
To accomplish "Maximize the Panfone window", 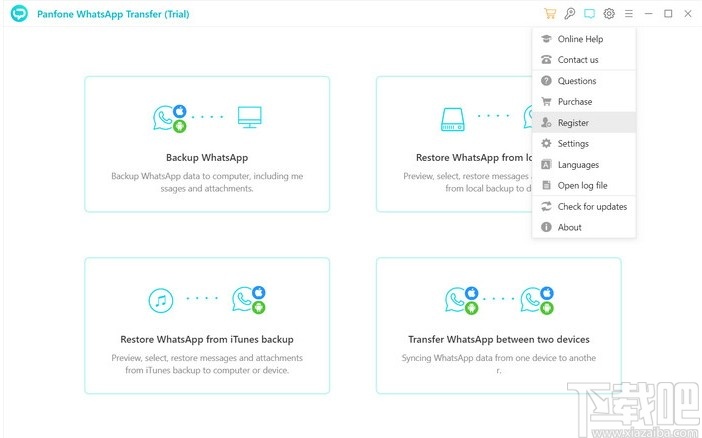I will tap(668, 14).
